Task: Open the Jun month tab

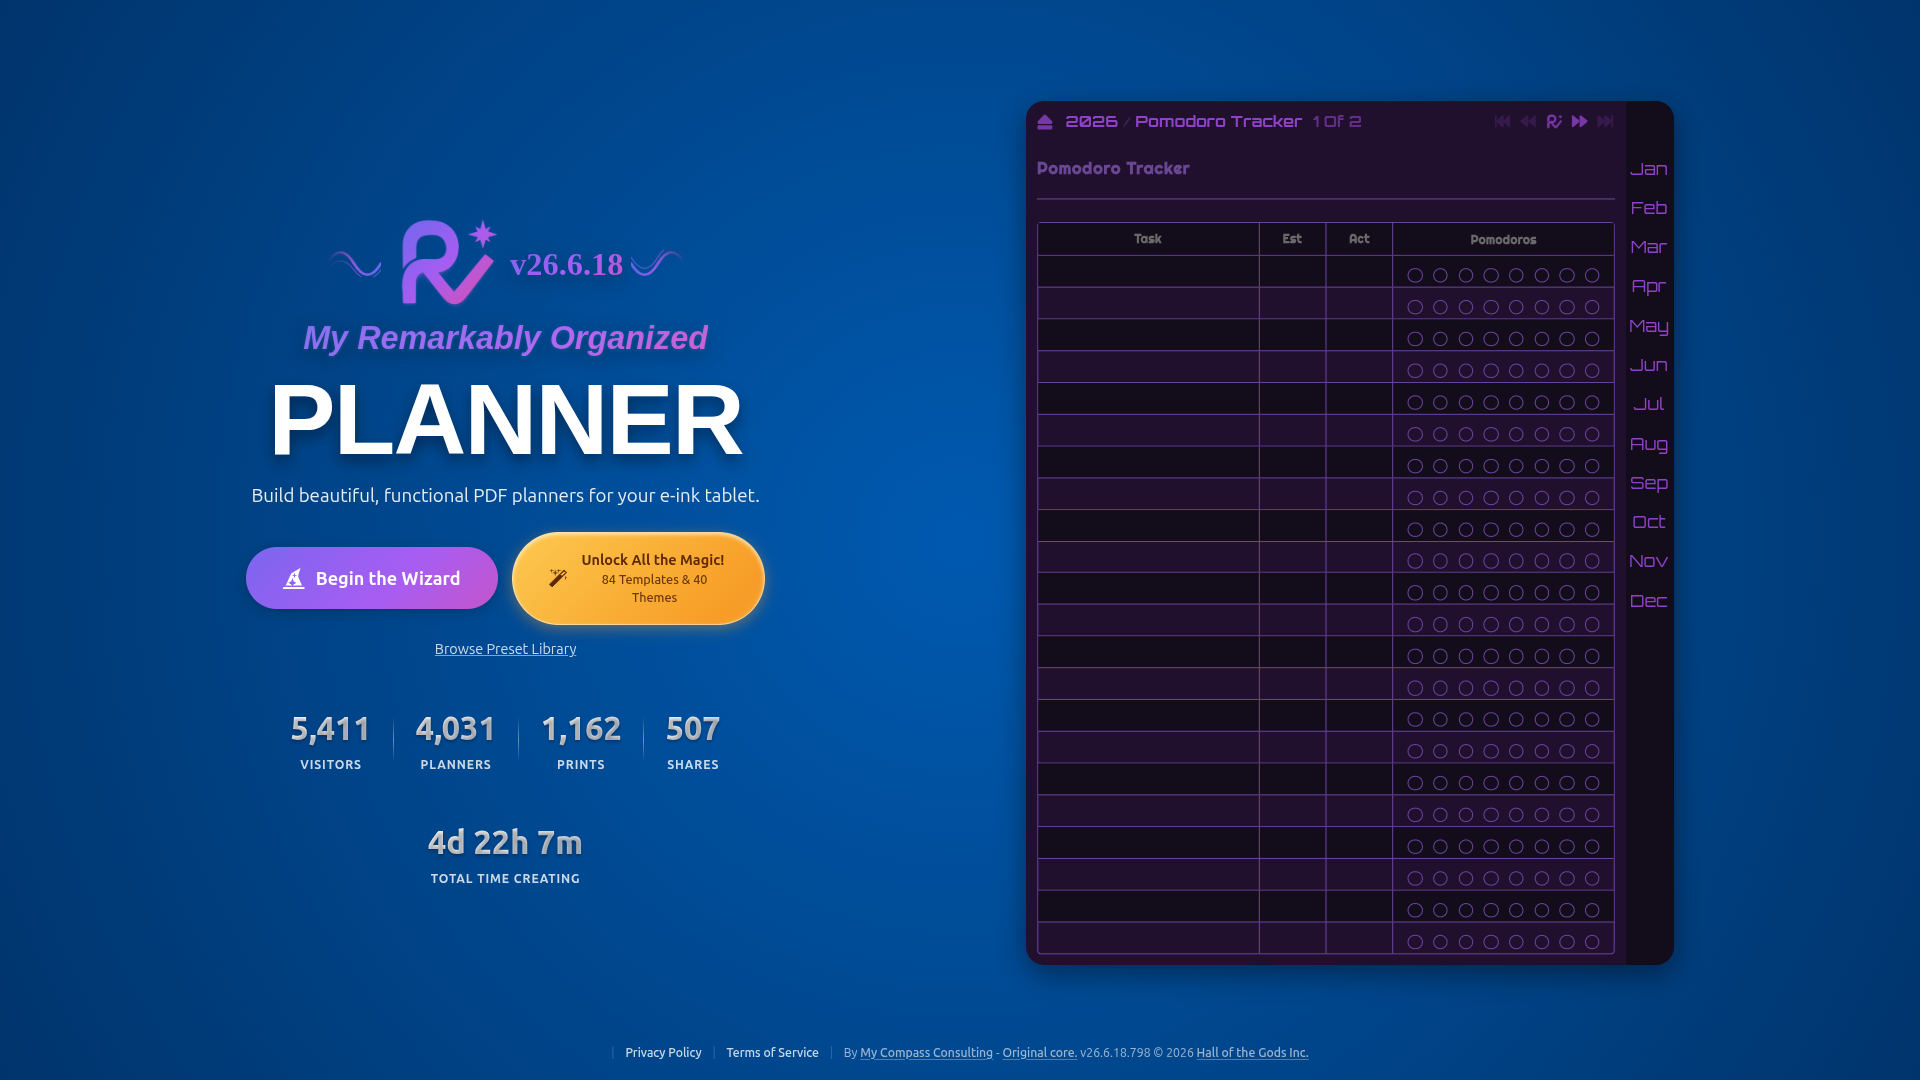Action: [1649, 365]
